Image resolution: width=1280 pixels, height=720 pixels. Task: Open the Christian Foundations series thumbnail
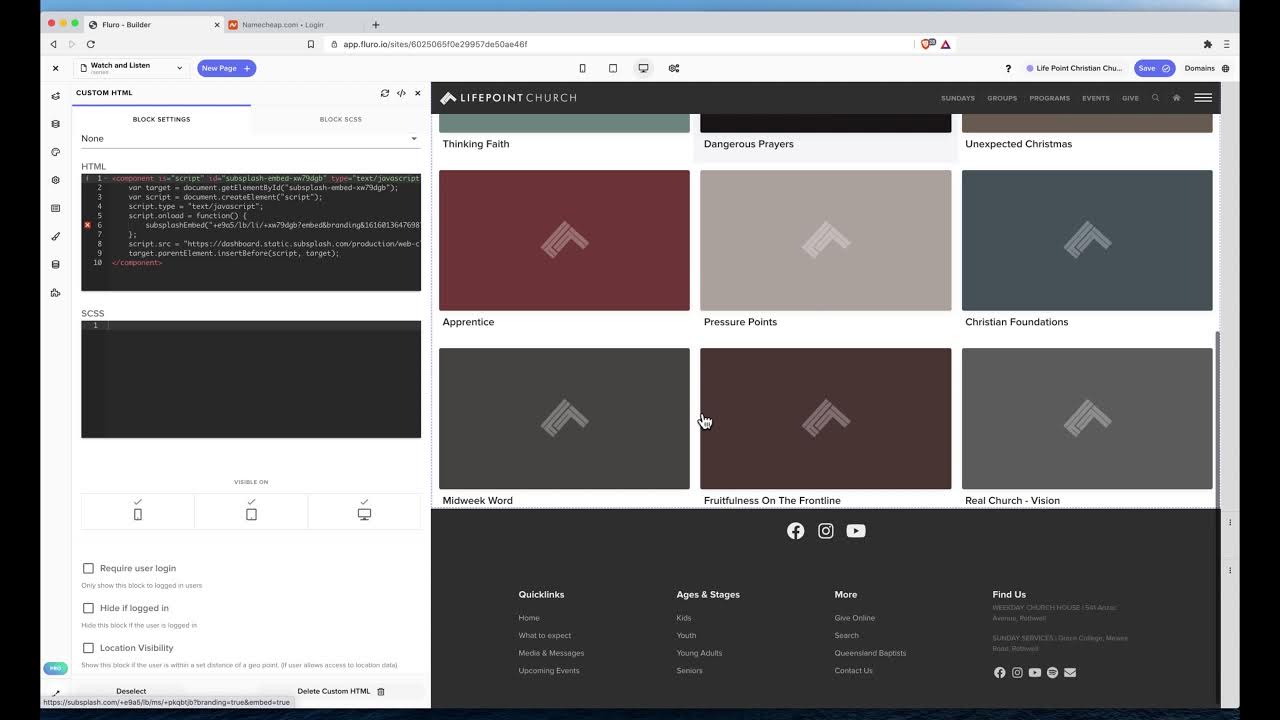pyautogui.click(x=1087, y=240)
